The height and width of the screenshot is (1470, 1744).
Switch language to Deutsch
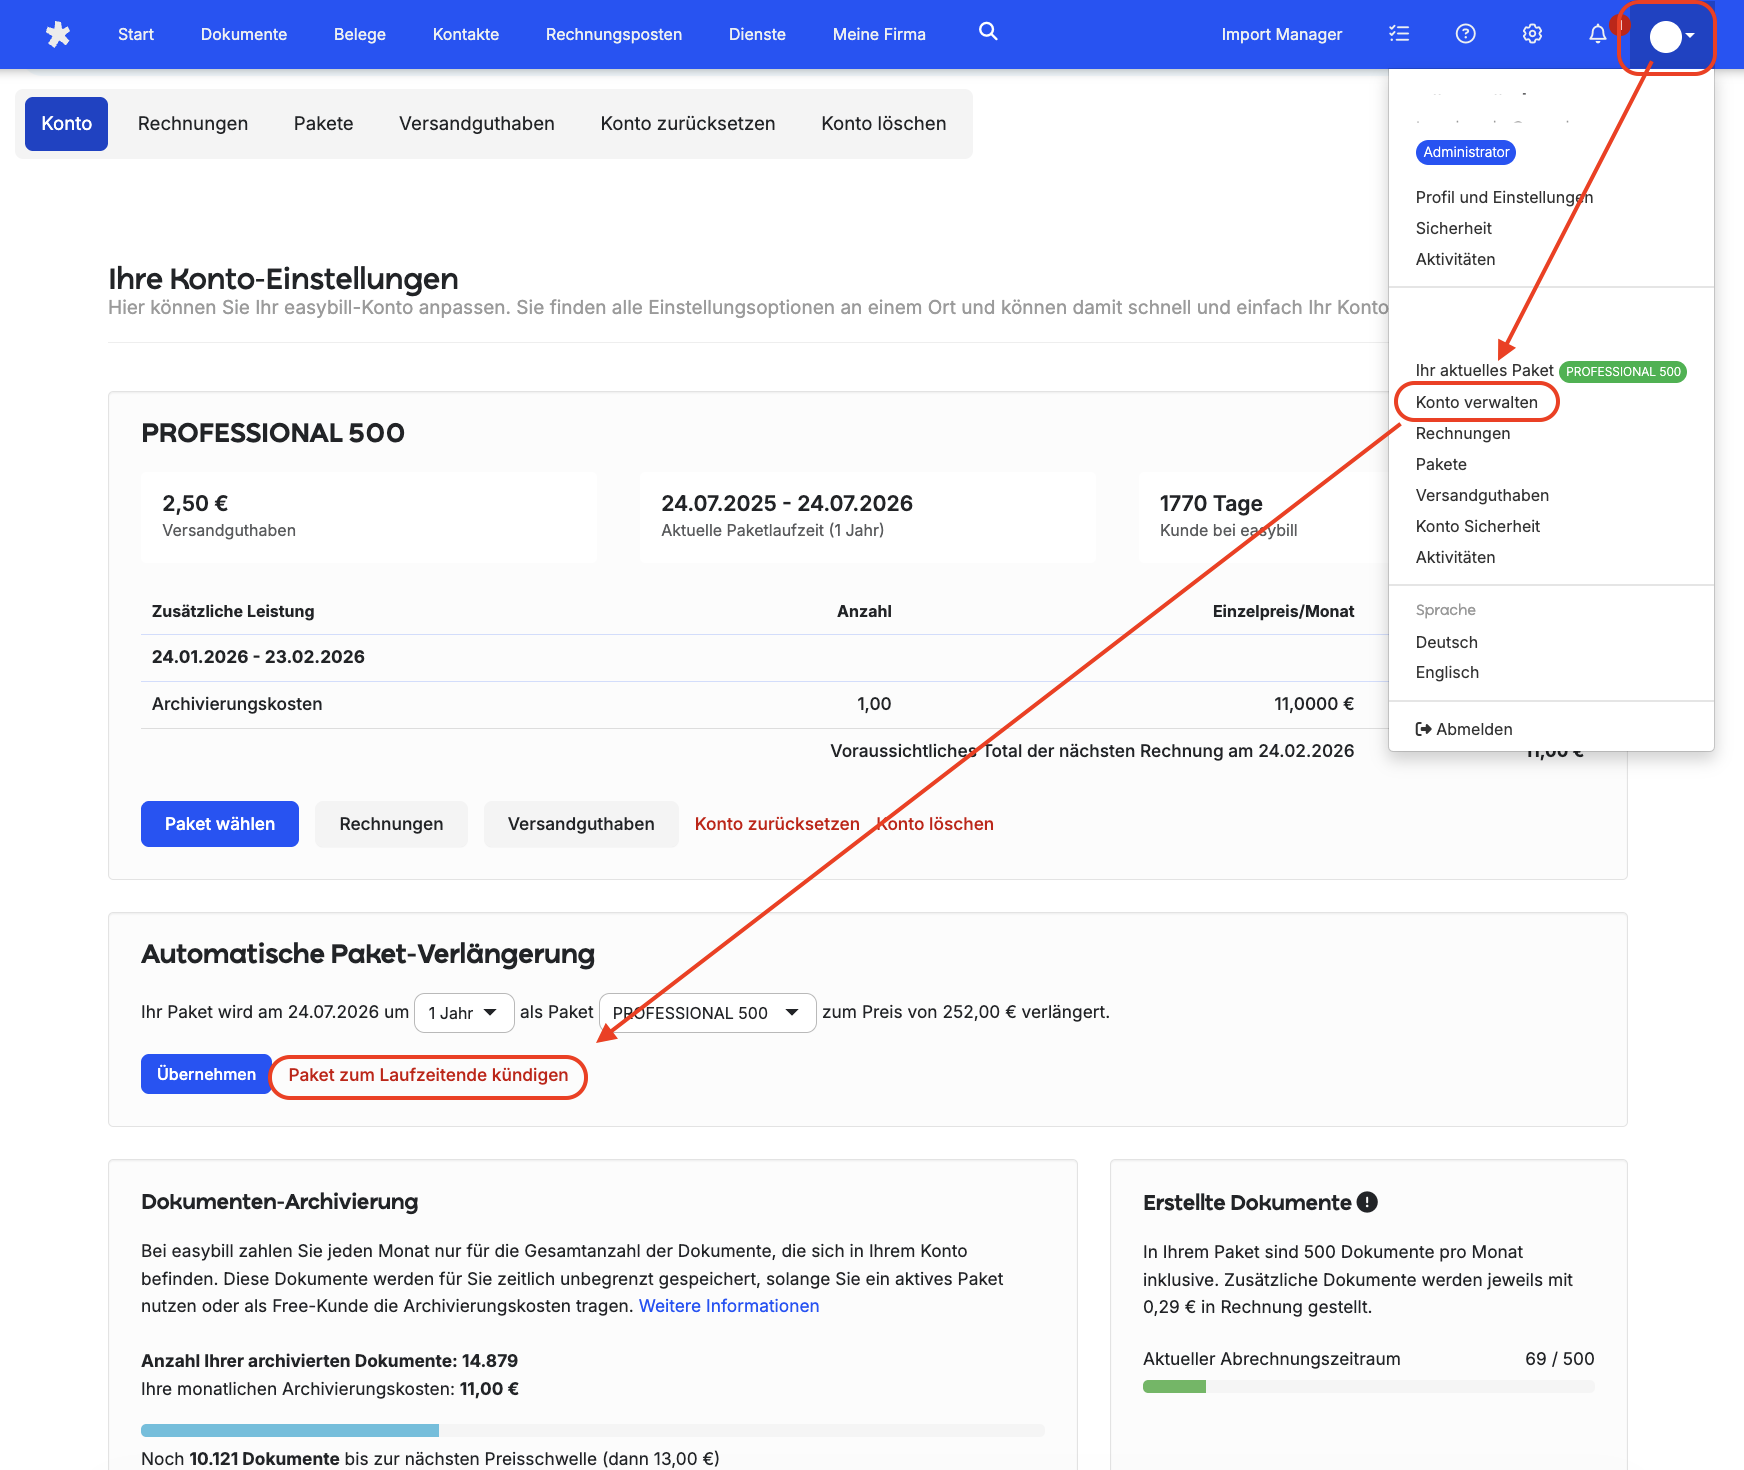1446,642
